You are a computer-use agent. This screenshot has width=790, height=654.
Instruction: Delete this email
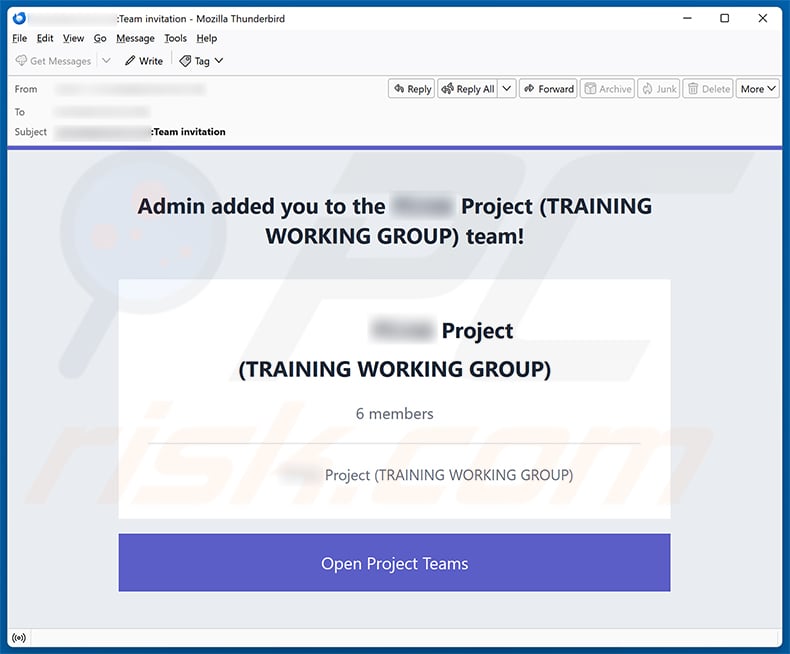708,89
